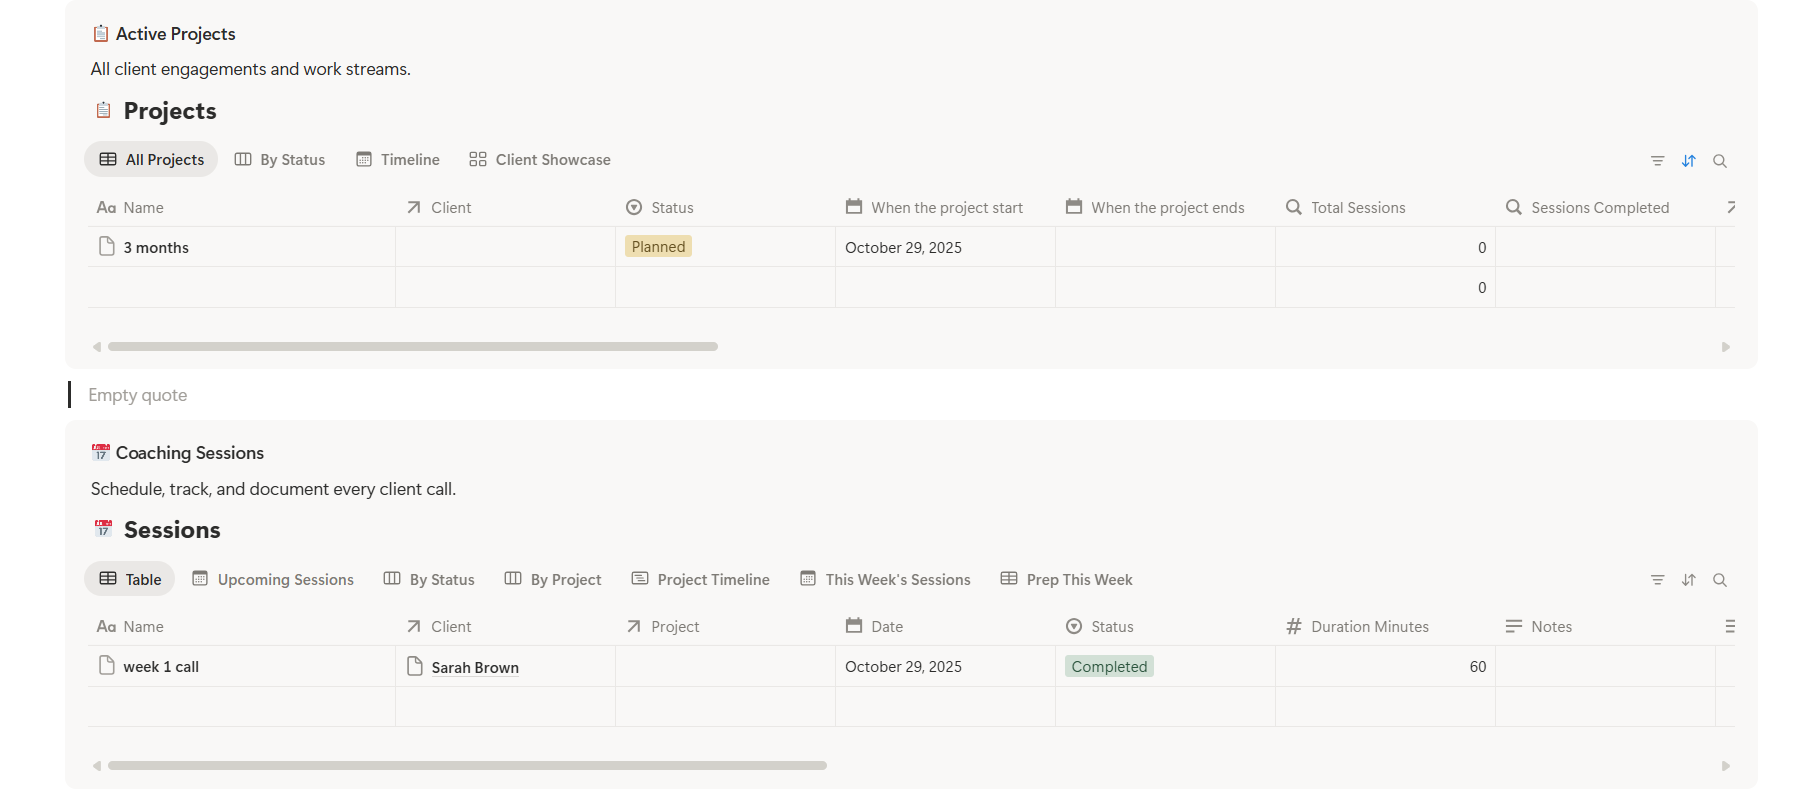Click filter icon in Sessions database
1817x800 pixels.
tap(1657, 580)
